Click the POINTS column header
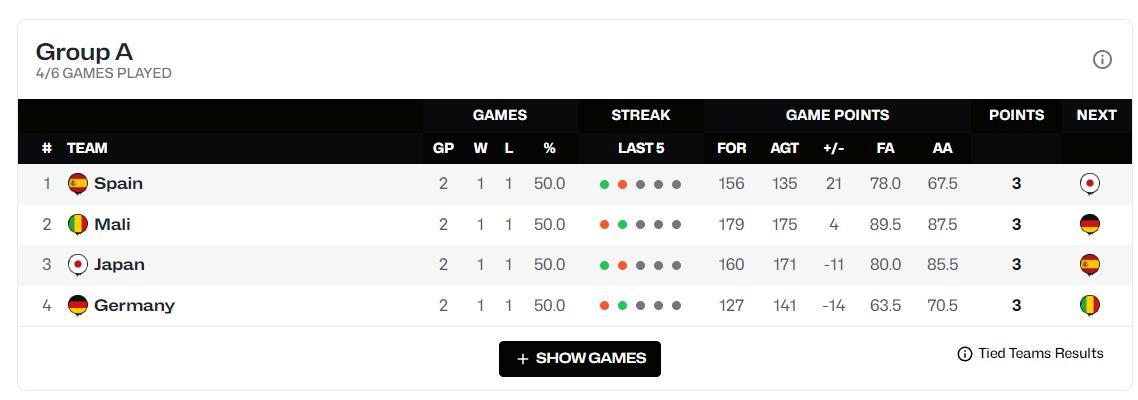 1016,115
